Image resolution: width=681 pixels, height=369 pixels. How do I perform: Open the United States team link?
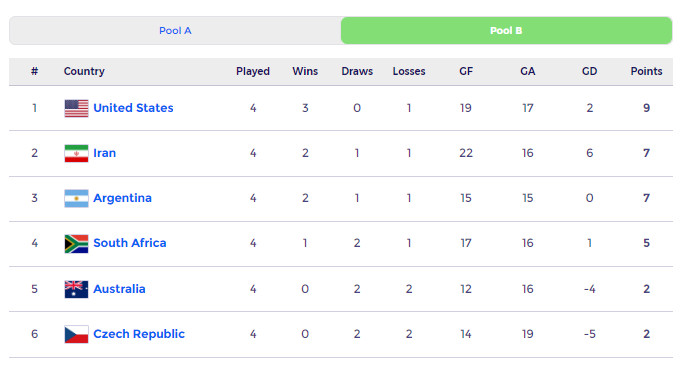pos(133,108)
